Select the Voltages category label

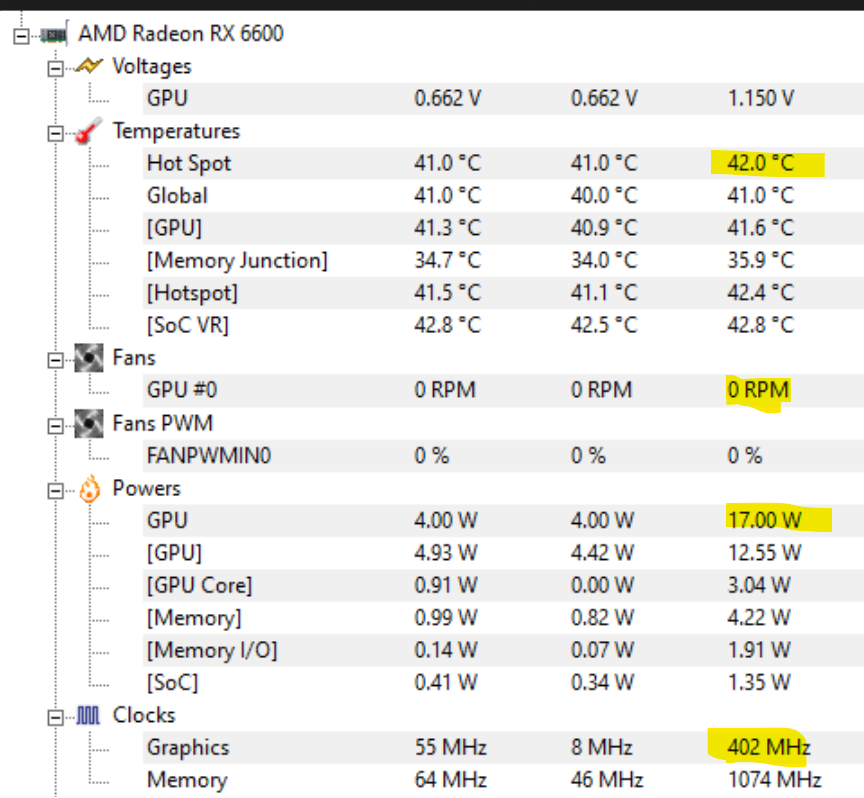[152, 67]
